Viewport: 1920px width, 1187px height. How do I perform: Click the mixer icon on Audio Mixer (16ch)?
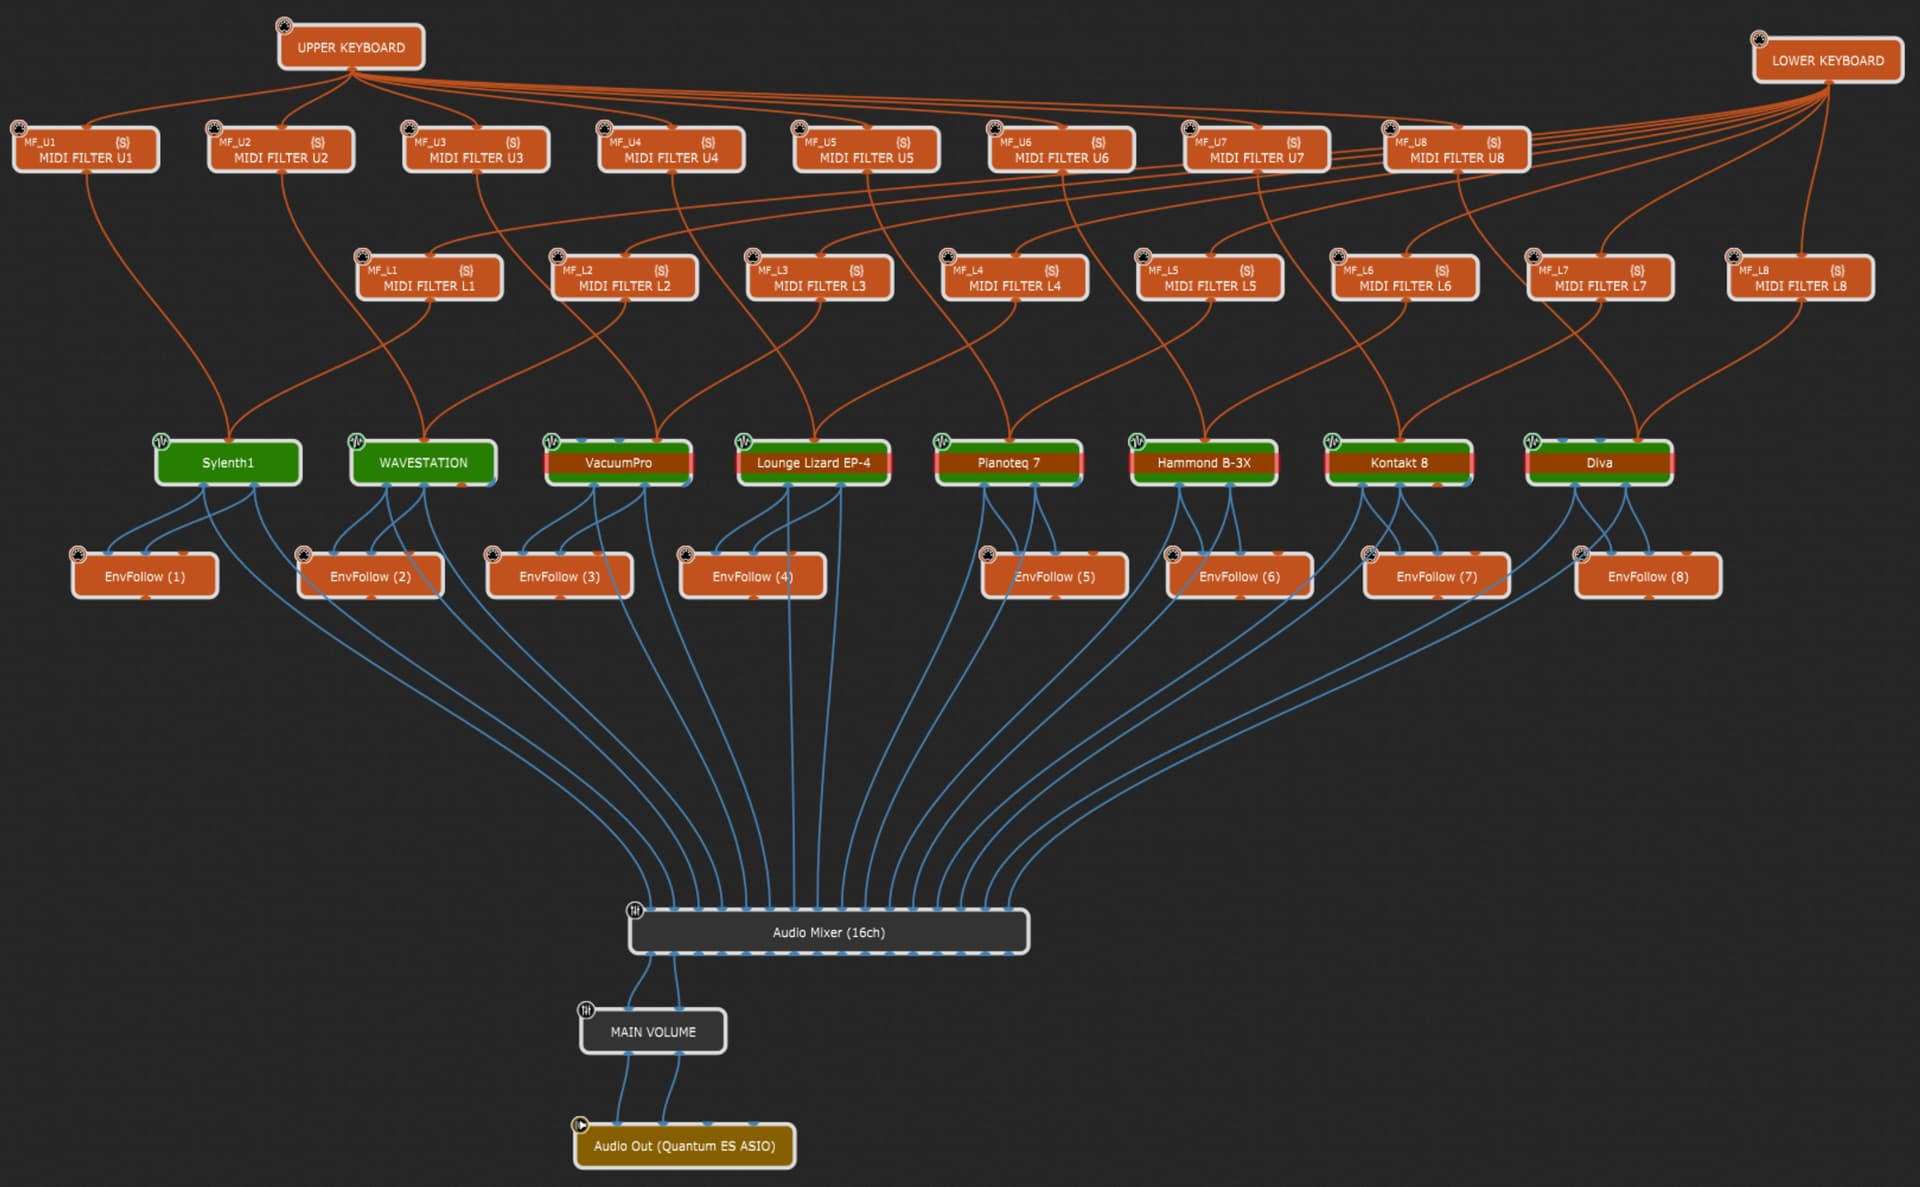pos(635,910)
